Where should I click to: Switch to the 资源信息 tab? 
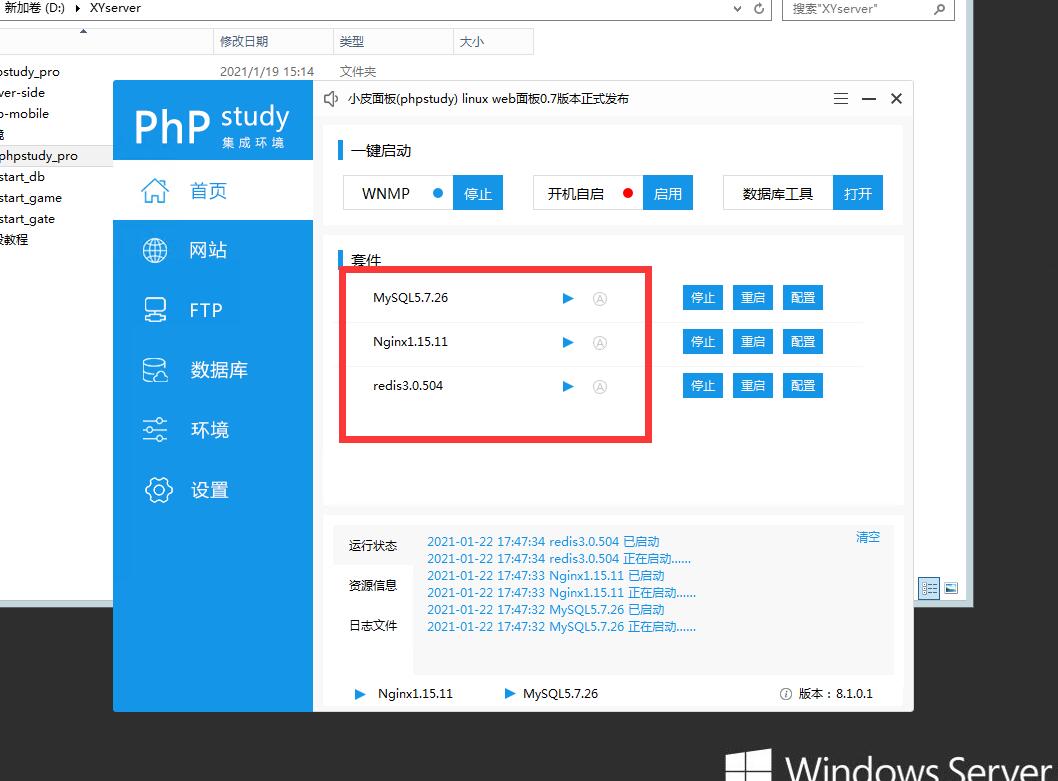(x=373, y=586)
